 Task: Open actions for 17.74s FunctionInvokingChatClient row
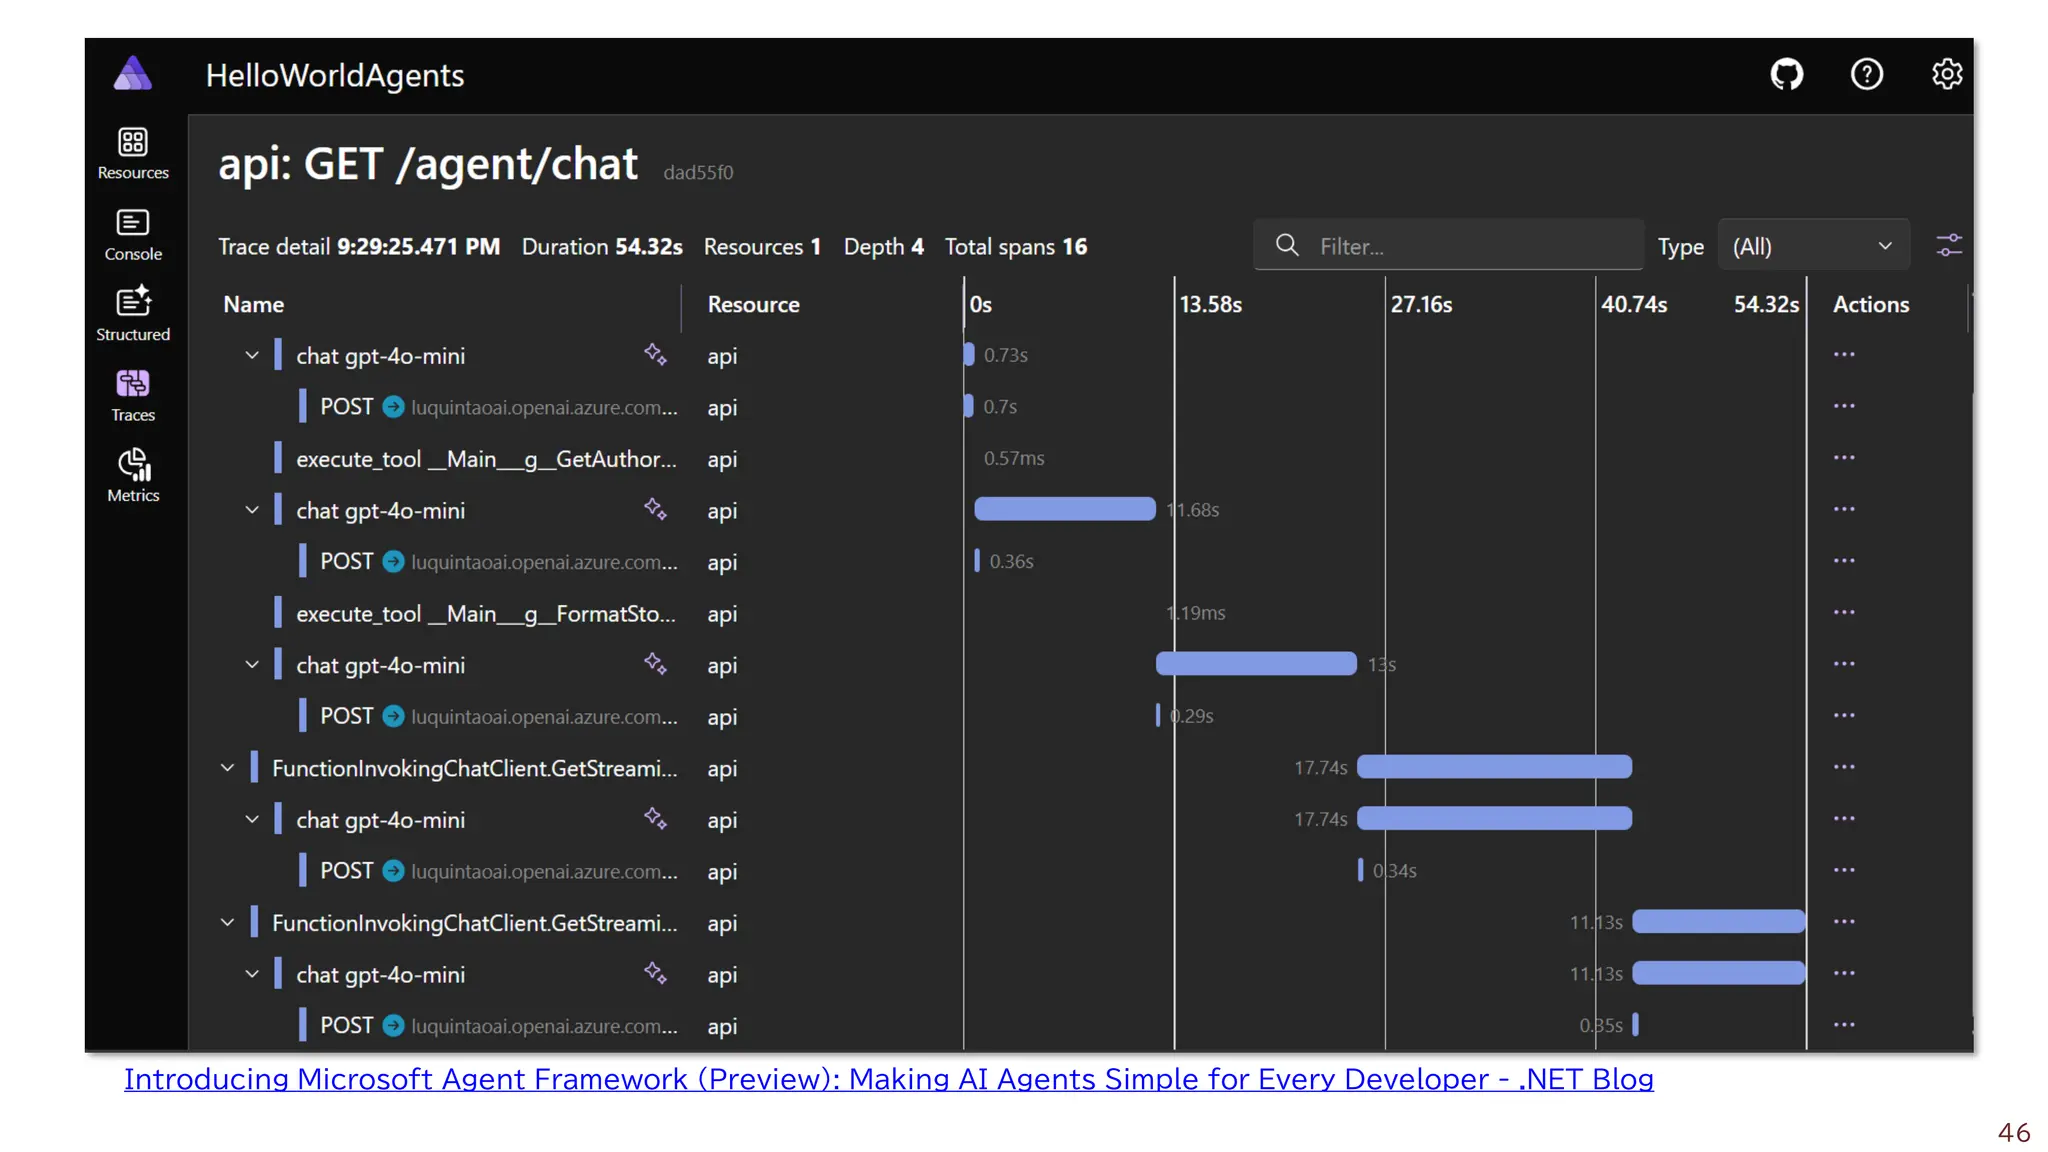tap(1844, 768)
